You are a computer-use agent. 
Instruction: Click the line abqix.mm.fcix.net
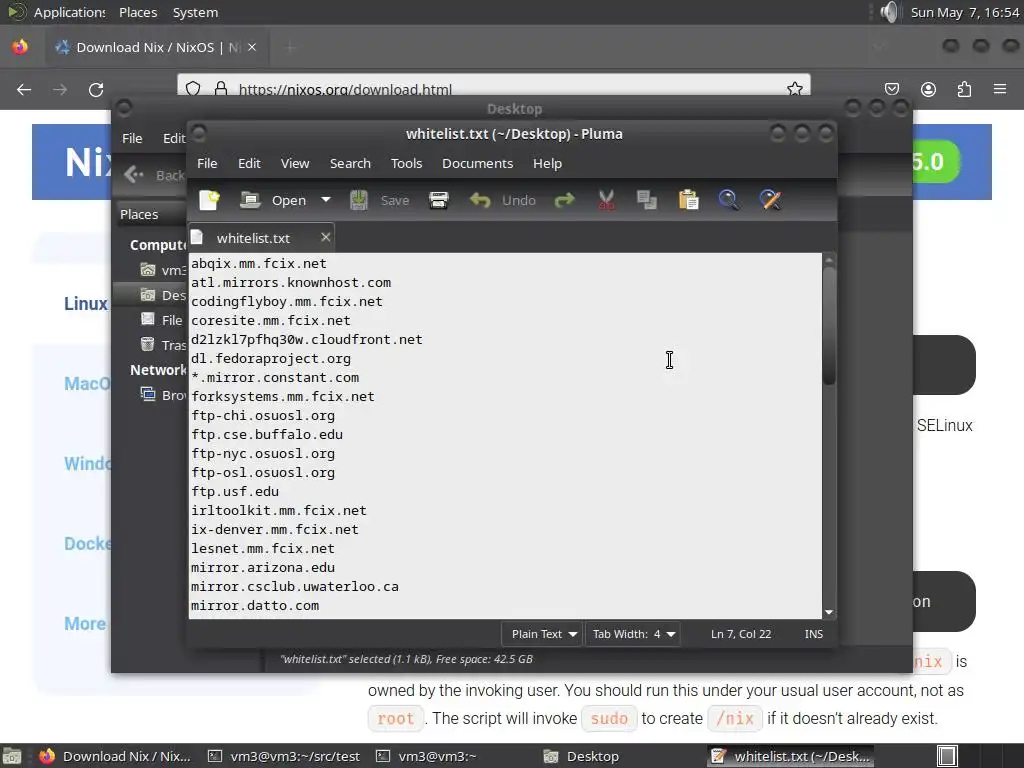[259, 263]
